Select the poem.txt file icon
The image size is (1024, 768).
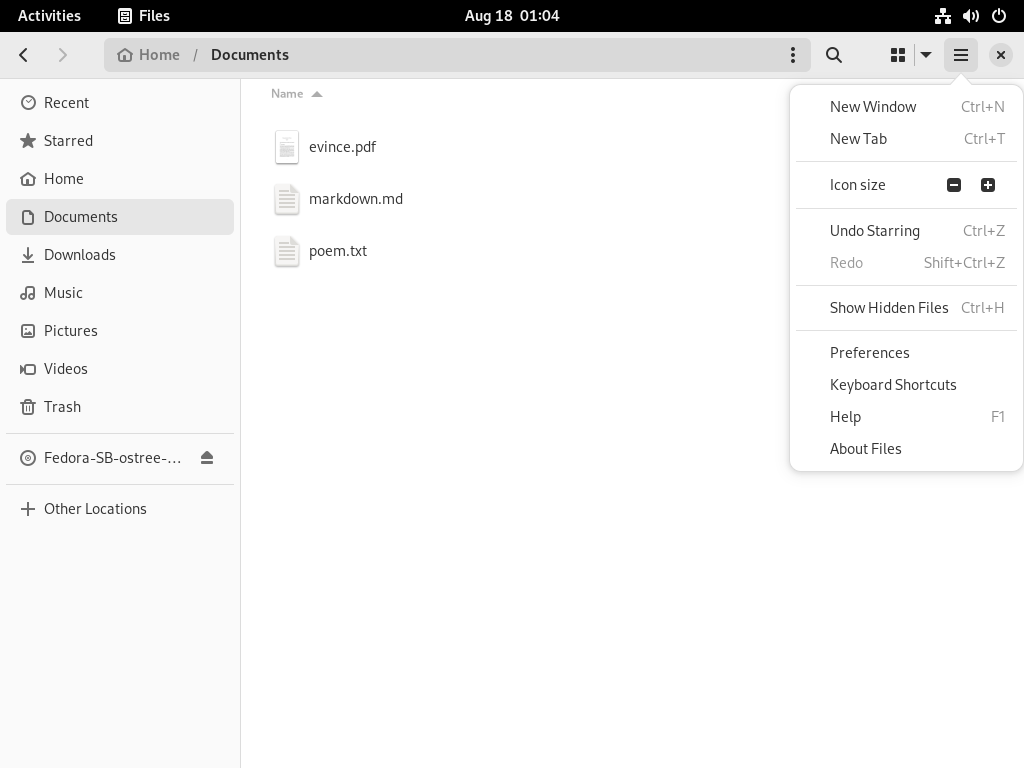tap(287, 251)
